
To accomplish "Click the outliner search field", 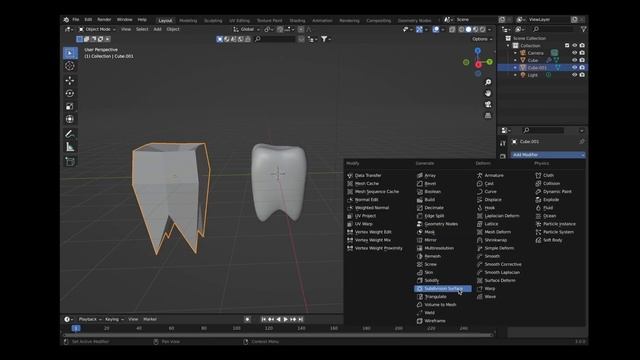I will pos(552,29).
